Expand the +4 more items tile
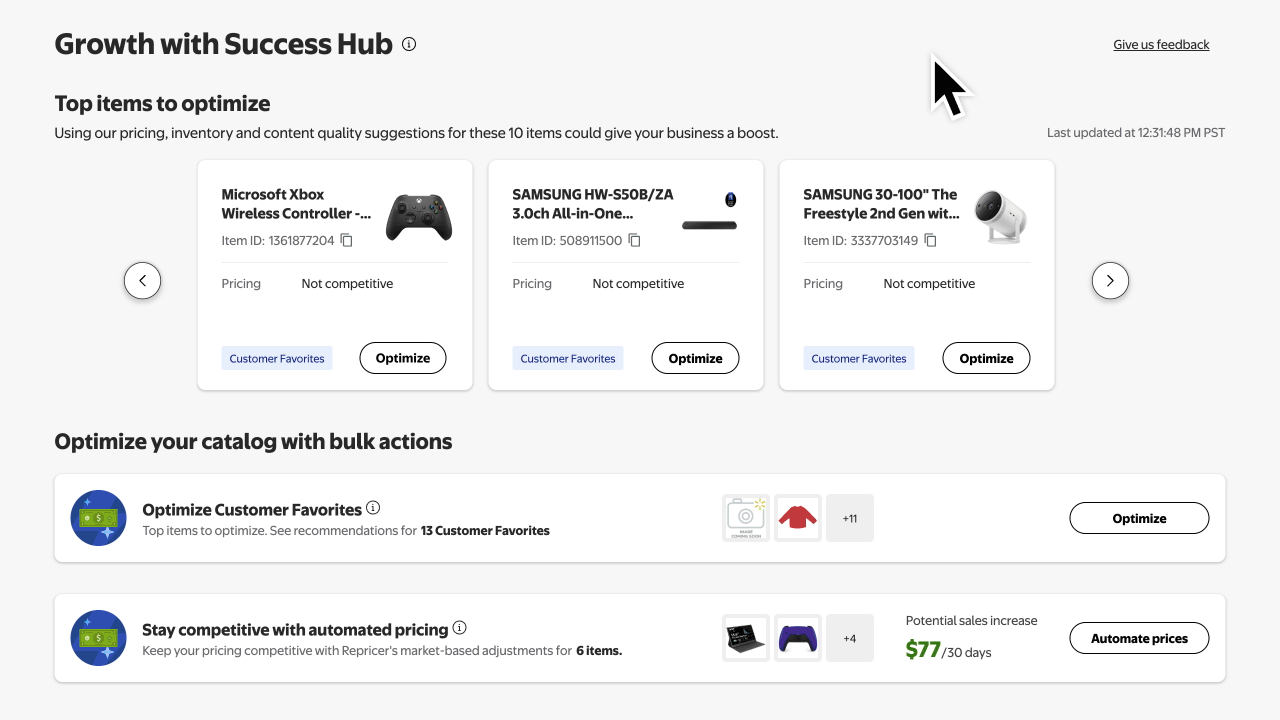 coord(850,638)
